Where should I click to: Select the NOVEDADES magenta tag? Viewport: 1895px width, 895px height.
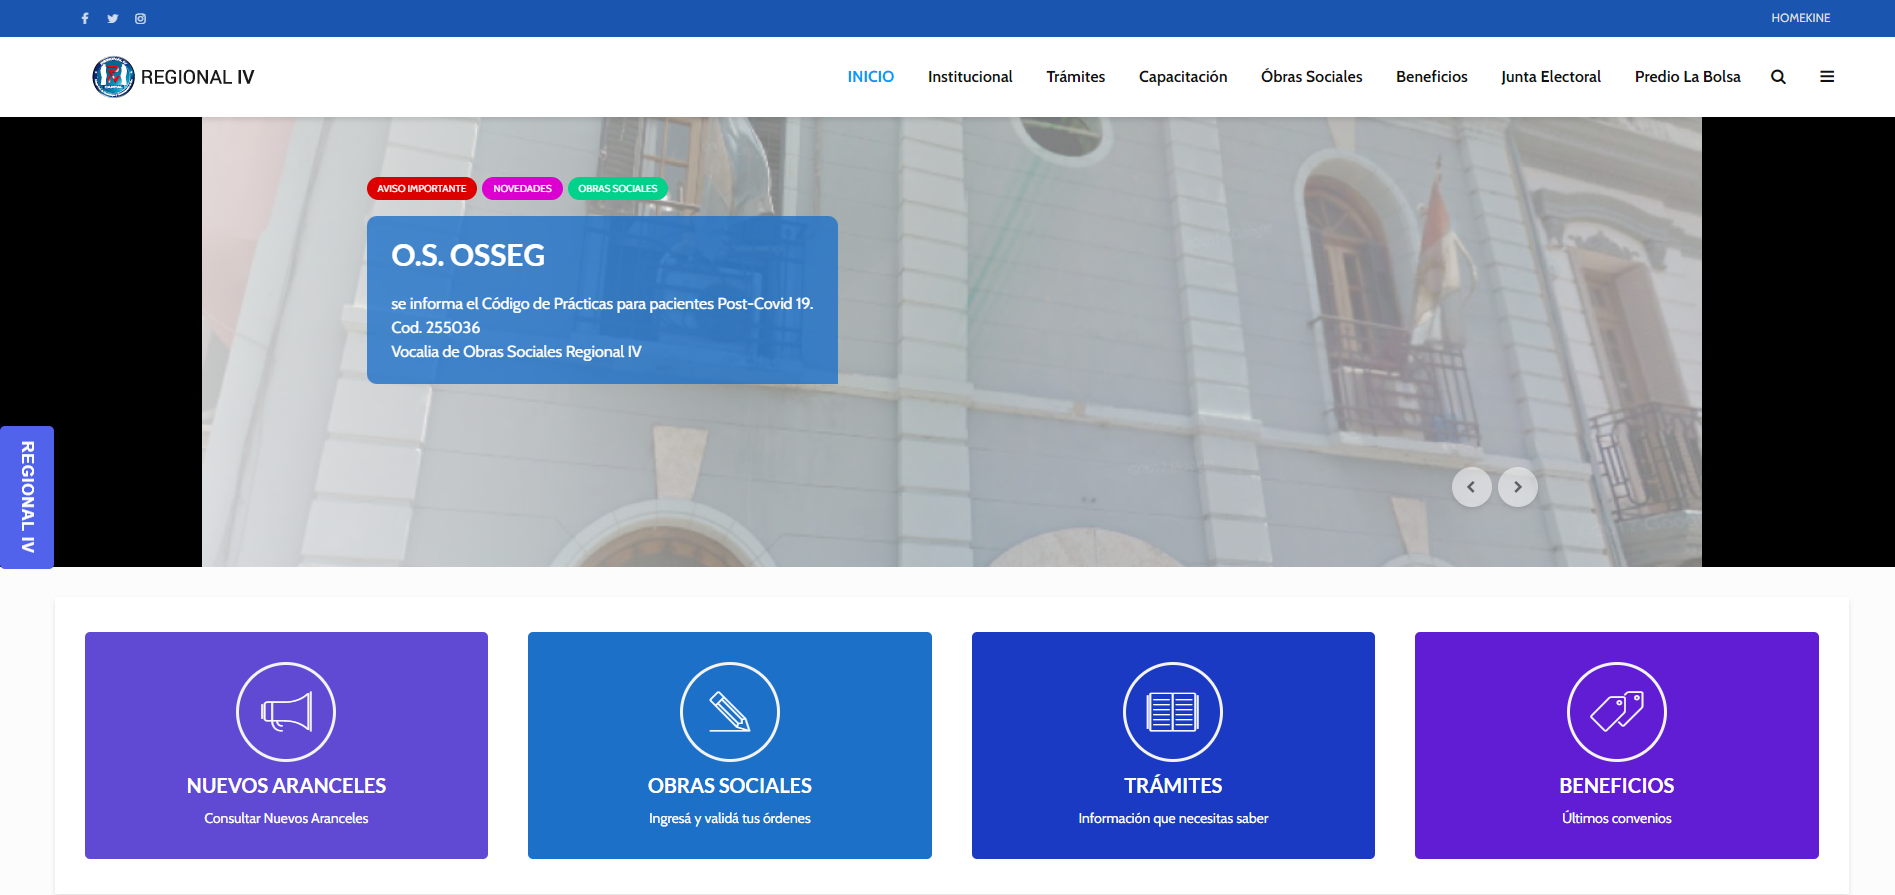[x=522, y=189]
